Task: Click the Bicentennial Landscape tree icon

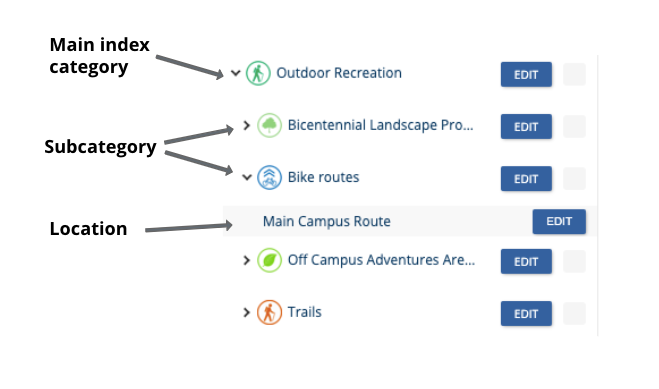Action: (269, 125)
